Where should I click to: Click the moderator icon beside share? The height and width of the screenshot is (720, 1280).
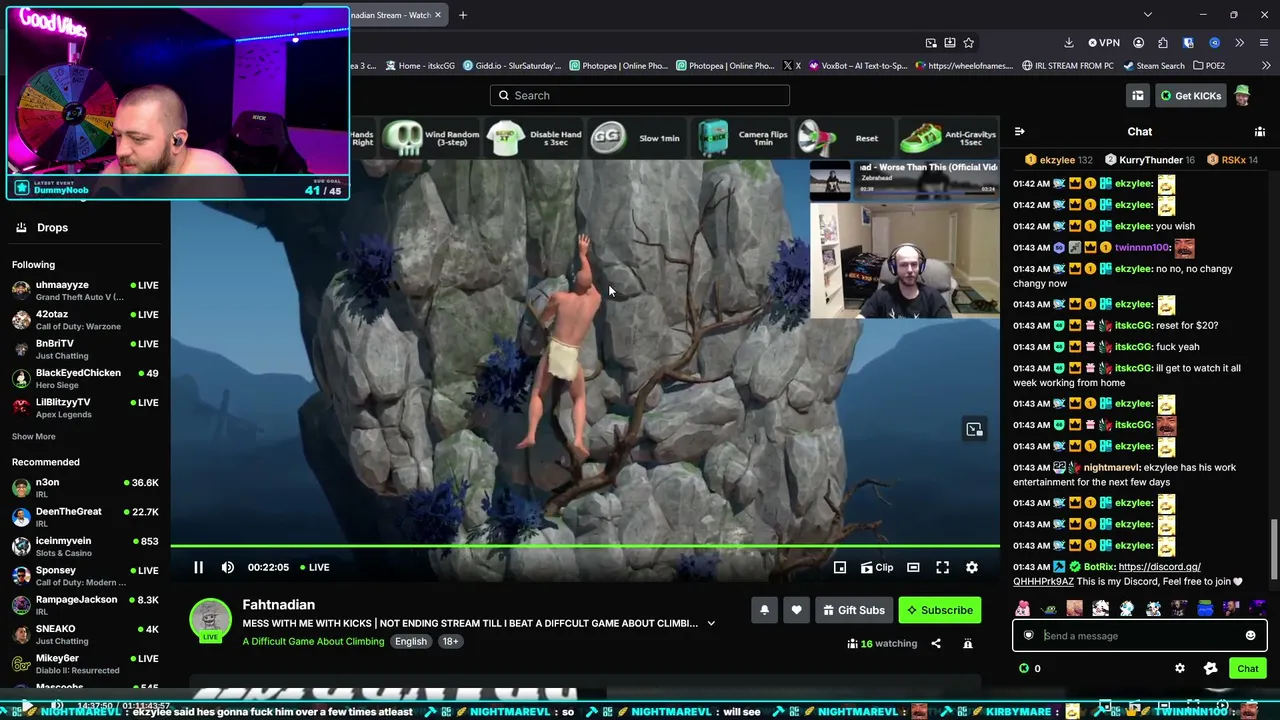968,643
